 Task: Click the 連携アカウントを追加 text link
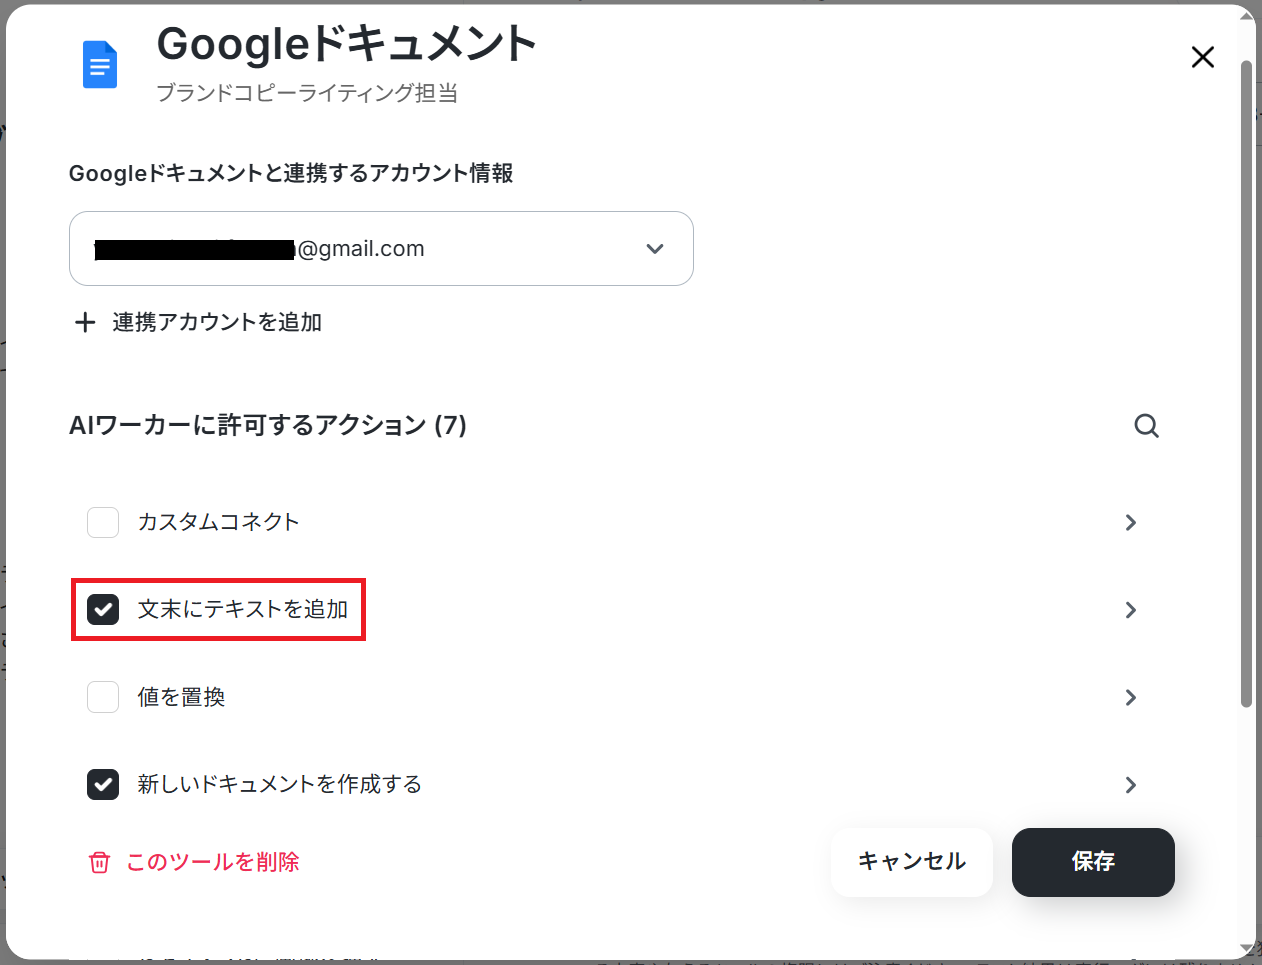pyautogui.click(x=217, y=322)
